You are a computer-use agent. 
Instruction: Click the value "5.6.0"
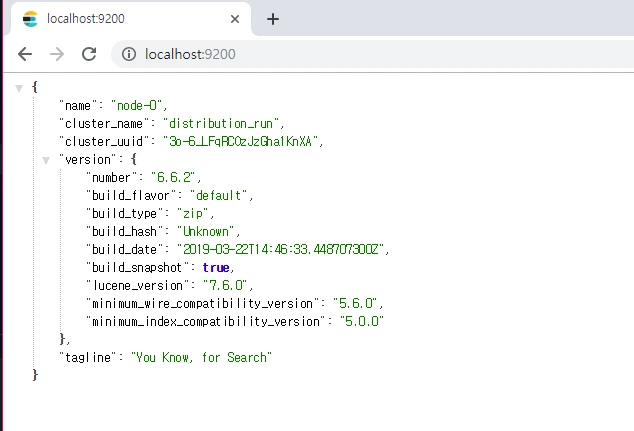click(x=355, y=303)
